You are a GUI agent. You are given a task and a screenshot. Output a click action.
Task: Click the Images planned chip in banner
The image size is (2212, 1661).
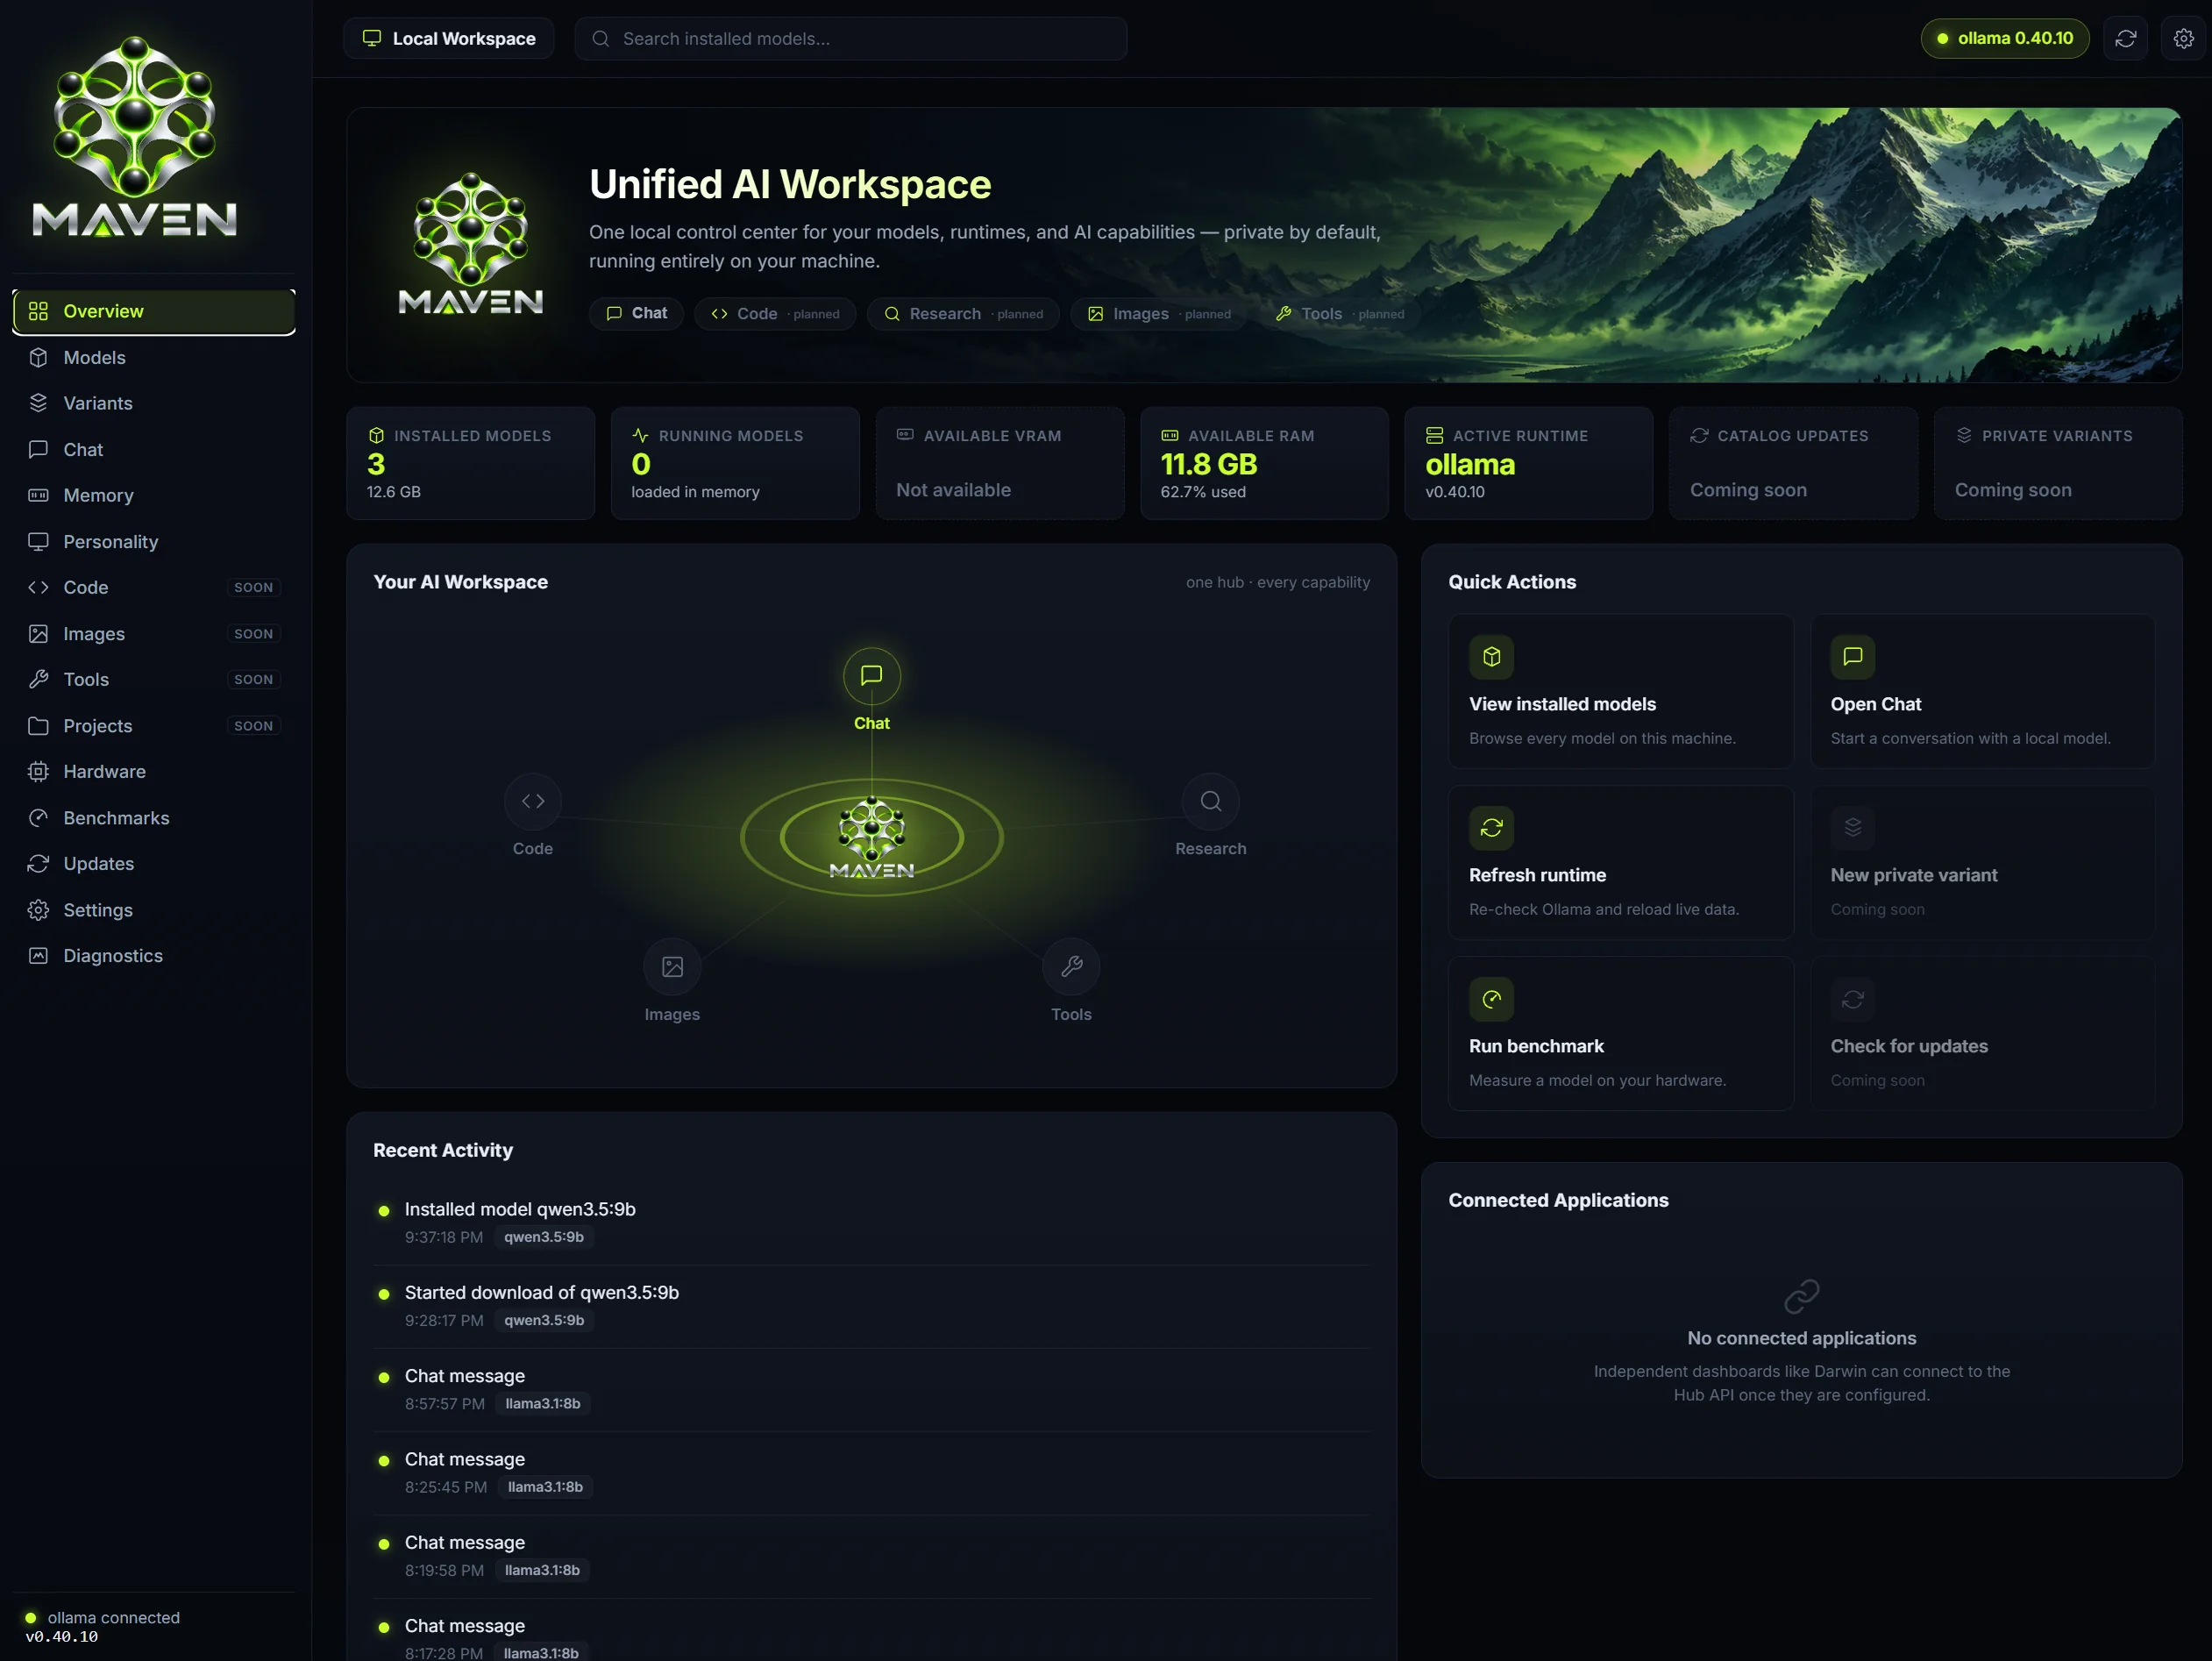point(1158,314)
